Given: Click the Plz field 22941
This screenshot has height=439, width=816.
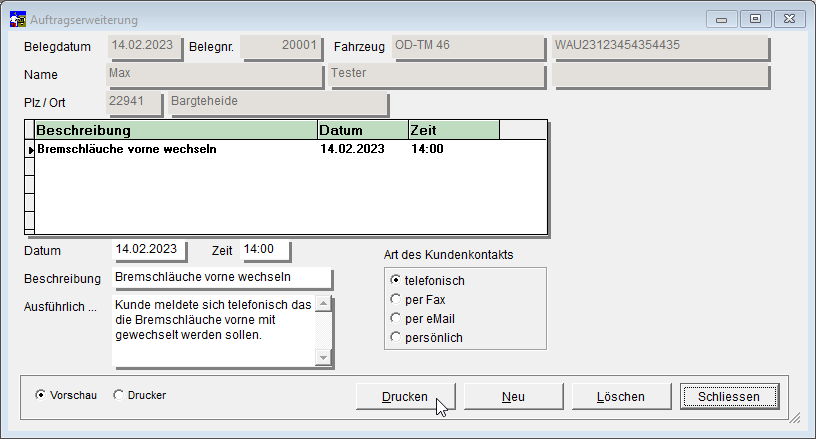Looking at the screenshot, I should click(134, 102).
